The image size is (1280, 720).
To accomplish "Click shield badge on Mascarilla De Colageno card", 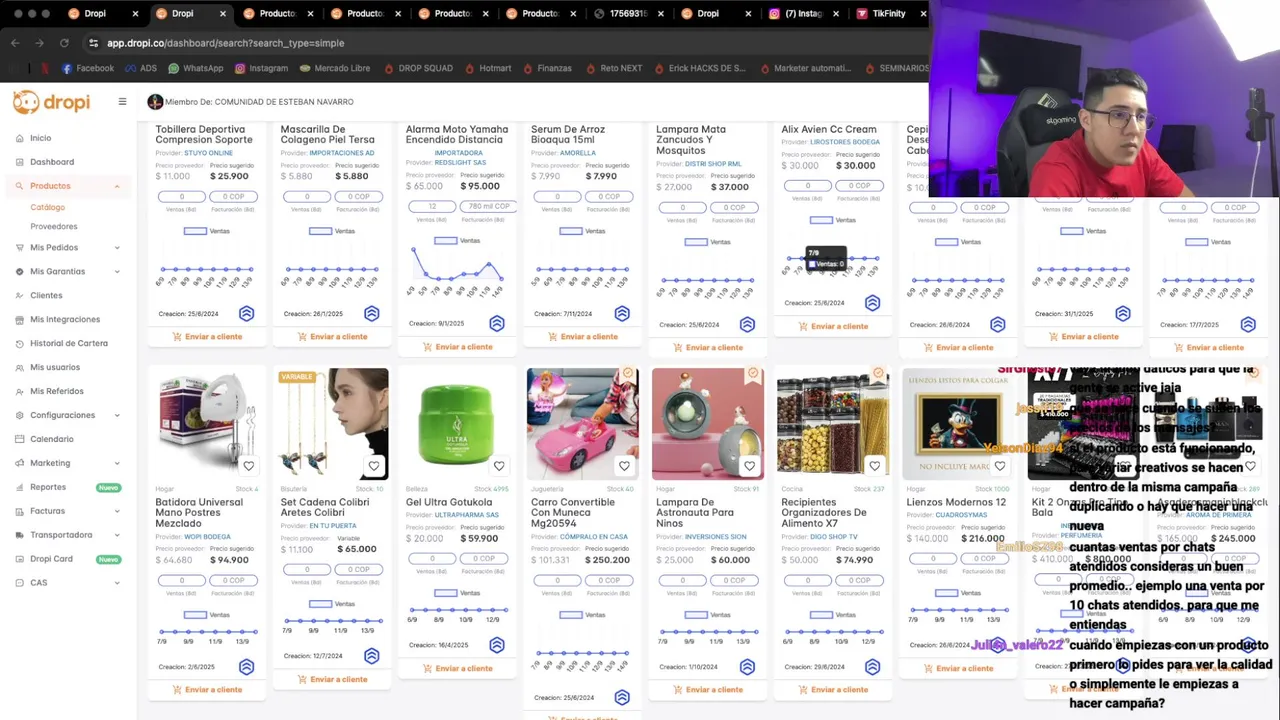I will click(372, 314).
